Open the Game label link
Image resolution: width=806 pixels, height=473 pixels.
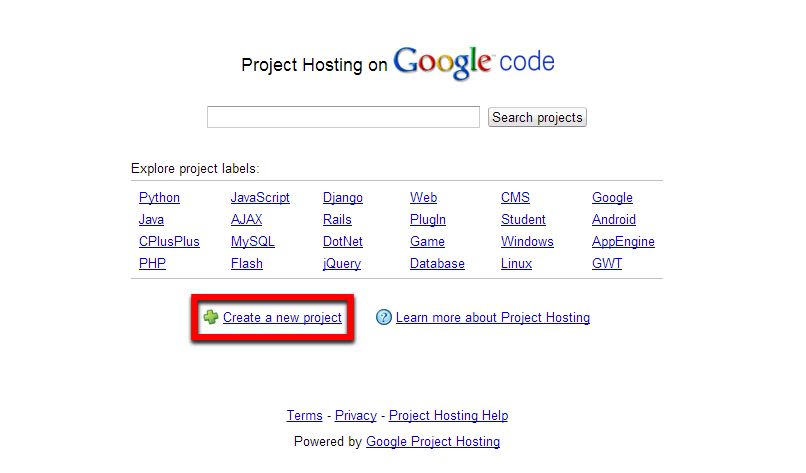427,242
